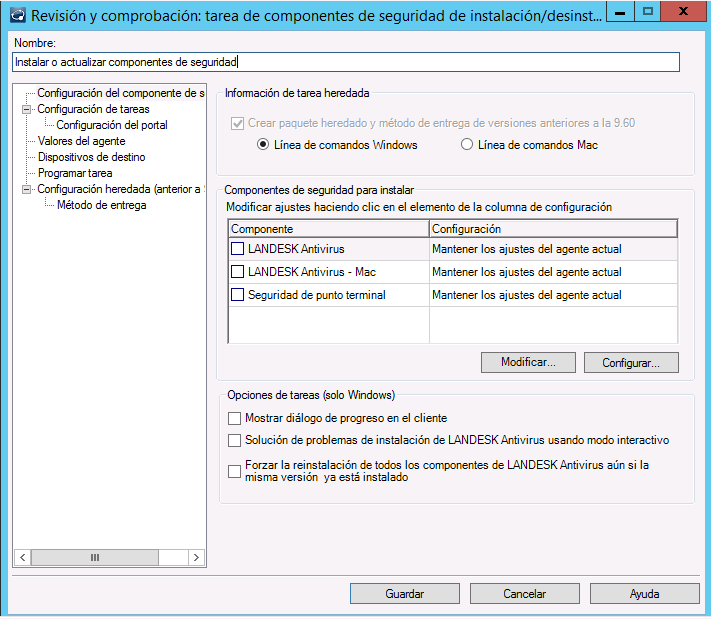The image size is (711, 619).
Task: Open Configuración del portal tree item
Action: 111,126
